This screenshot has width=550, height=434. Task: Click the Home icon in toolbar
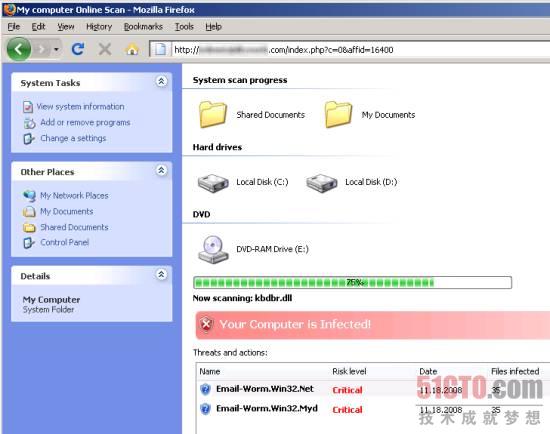(x=132, y=49)
